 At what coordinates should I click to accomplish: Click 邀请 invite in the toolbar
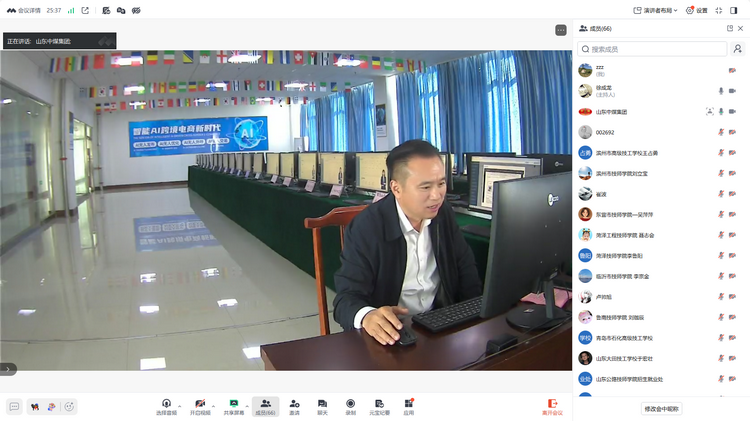294,407
